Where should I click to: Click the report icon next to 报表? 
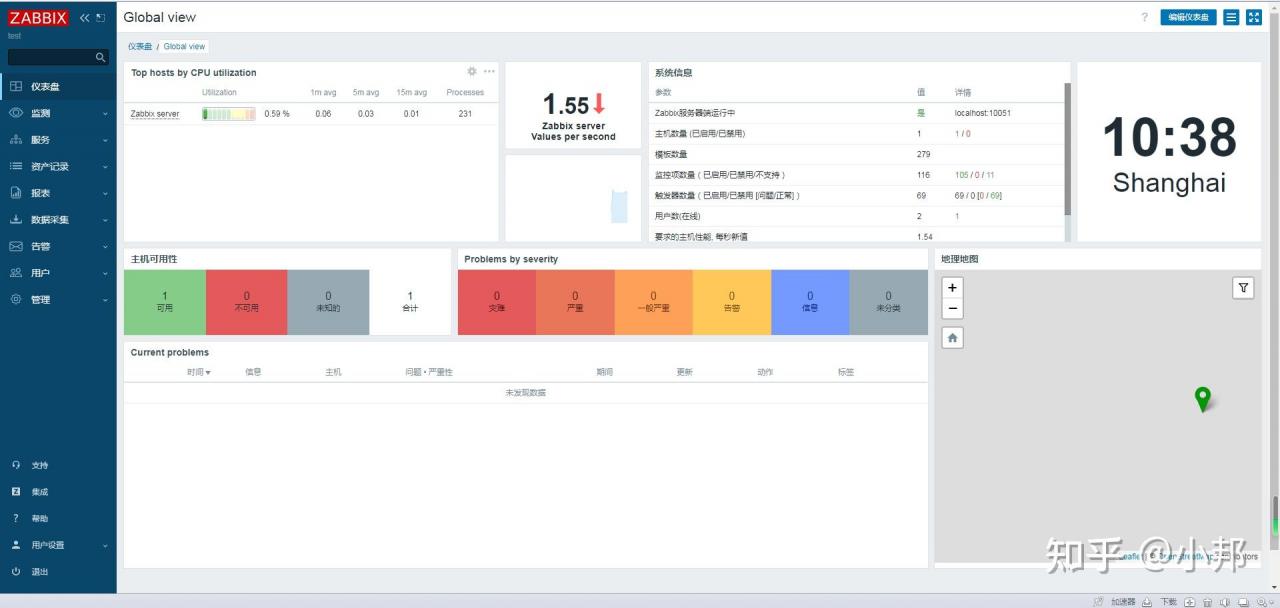[16, 193]
